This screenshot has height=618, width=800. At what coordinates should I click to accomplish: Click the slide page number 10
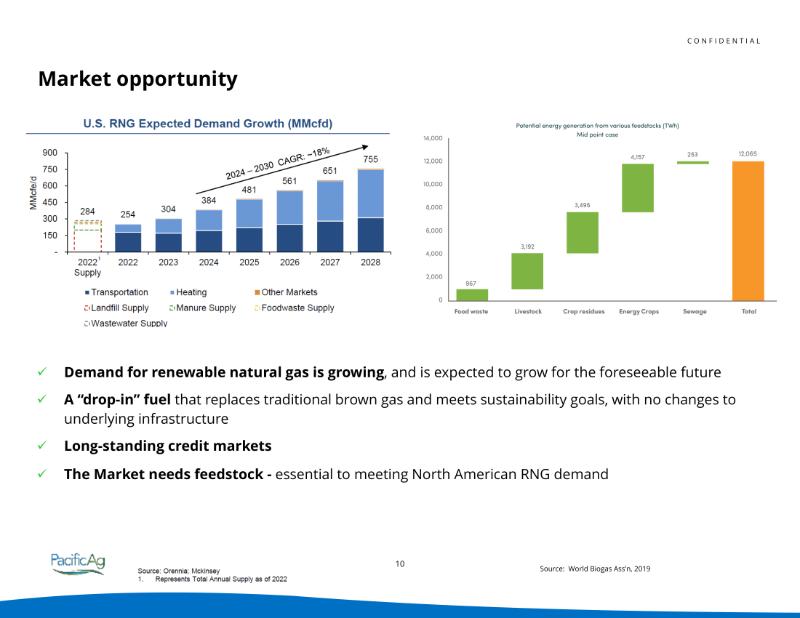[400, 564]
